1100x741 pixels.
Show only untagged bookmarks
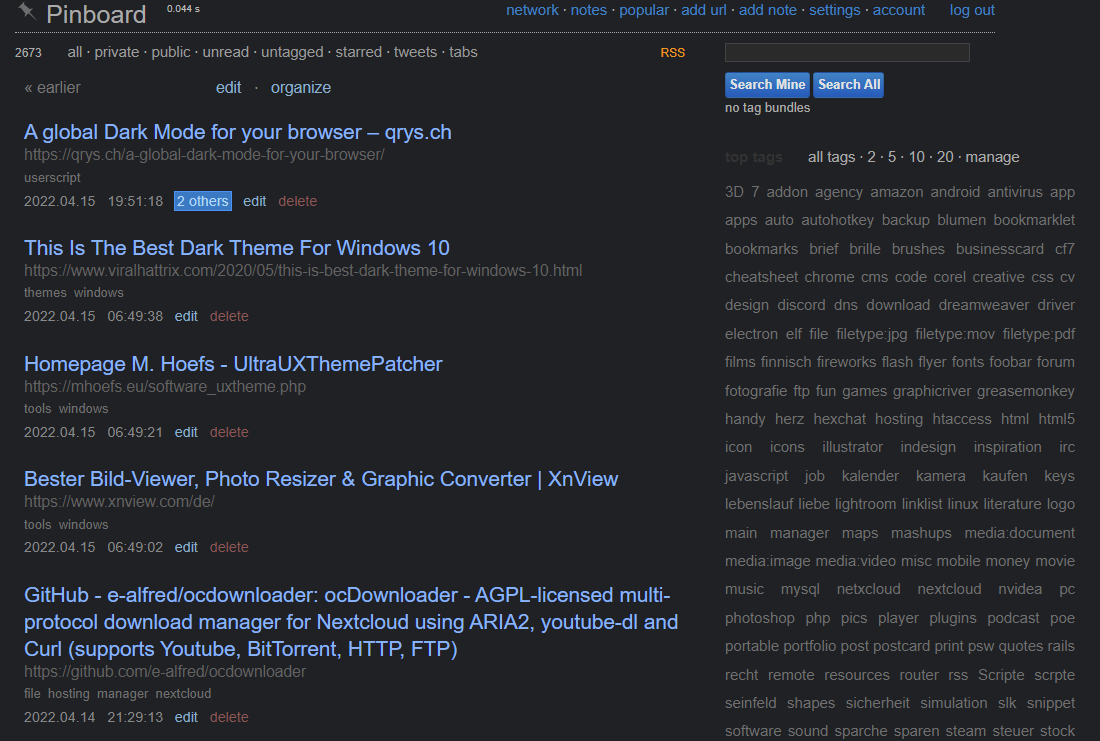pos(291,52)
